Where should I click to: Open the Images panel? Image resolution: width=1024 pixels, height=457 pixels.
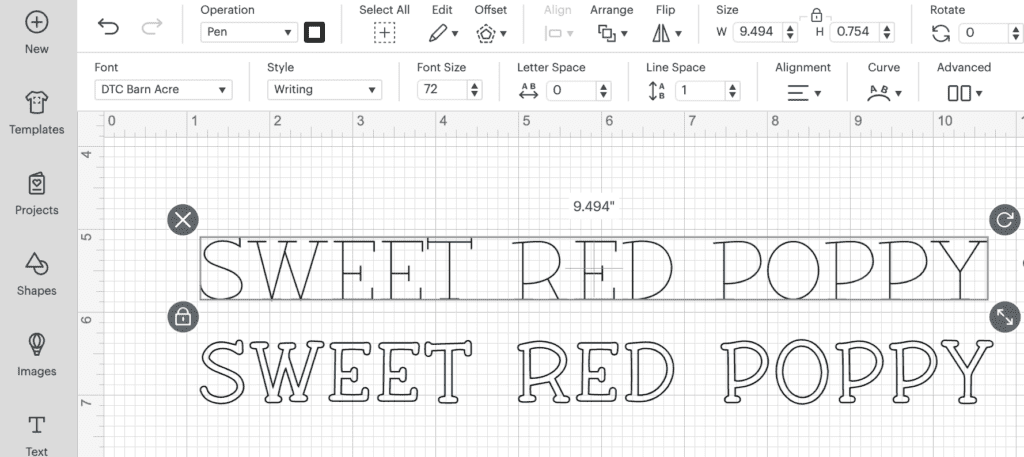coord(37,355)
